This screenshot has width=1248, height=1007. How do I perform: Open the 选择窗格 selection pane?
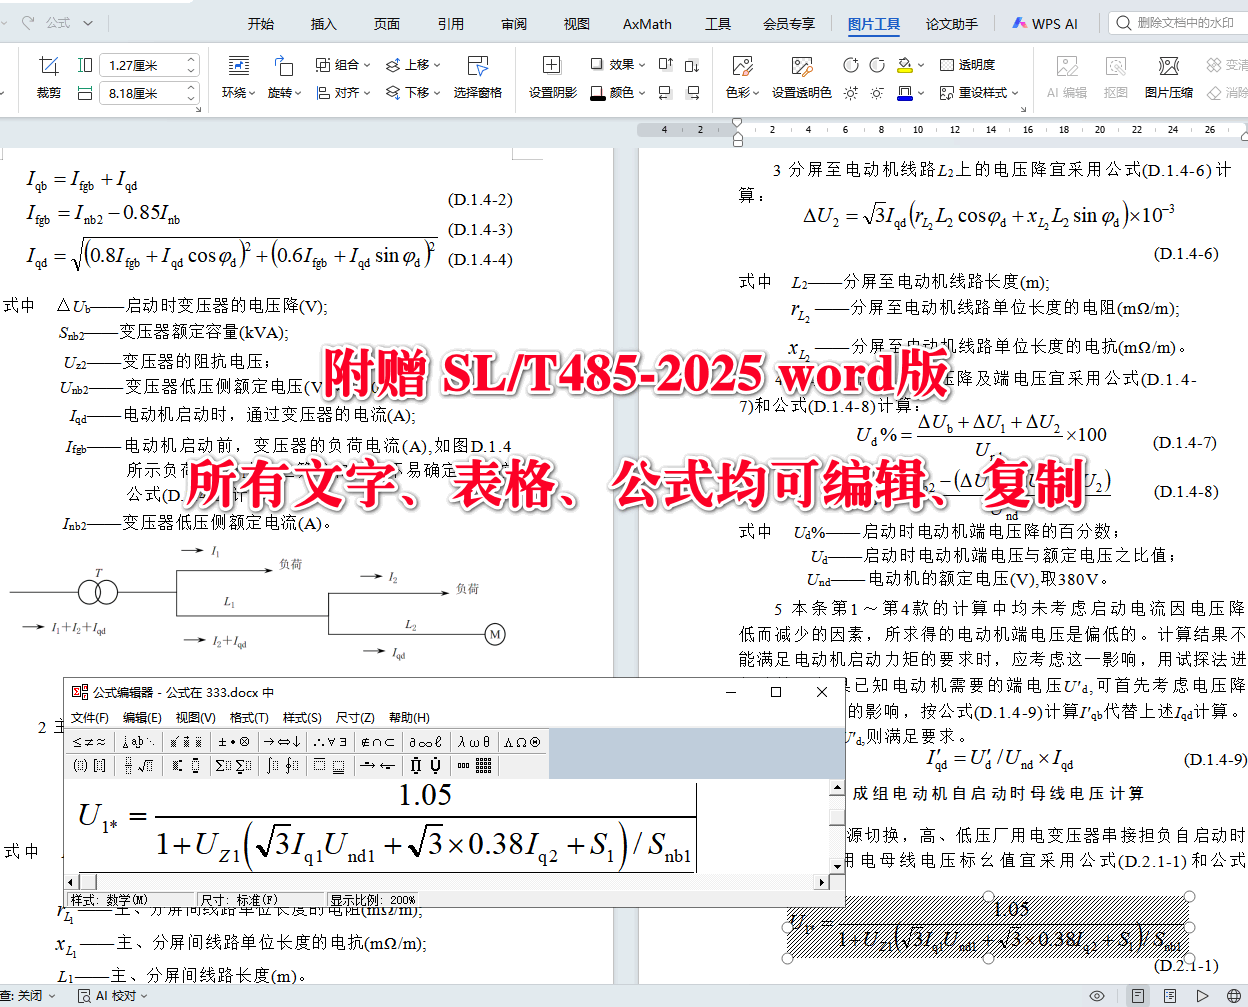[477, 77]
